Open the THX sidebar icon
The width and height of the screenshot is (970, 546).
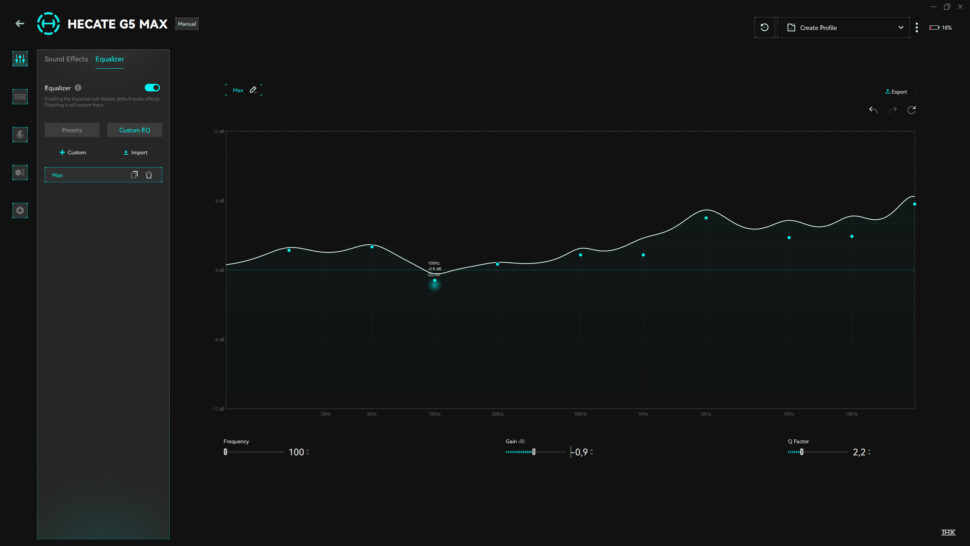tap(20, 96)
